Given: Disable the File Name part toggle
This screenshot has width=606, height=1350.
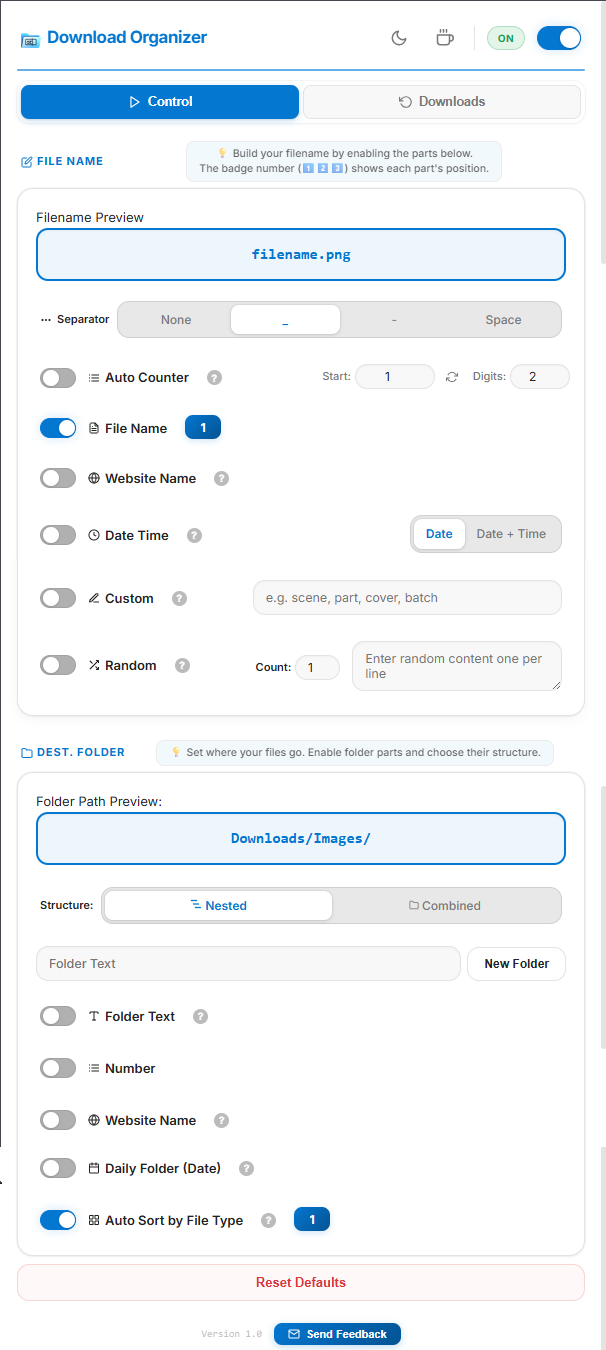Looking at the screenshot, I should [58, 427].
